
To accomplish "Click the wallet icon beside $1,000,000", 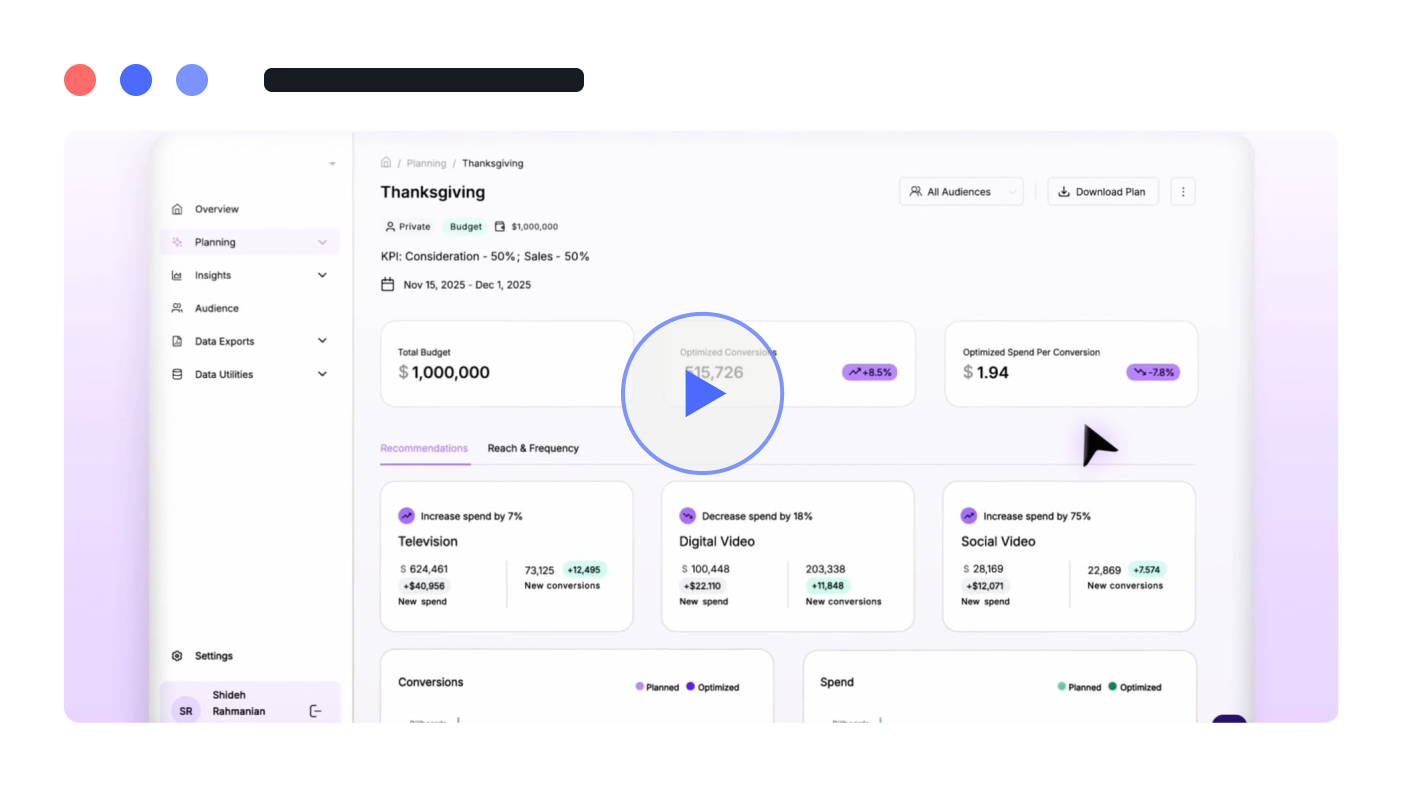I will coord(500,227).
